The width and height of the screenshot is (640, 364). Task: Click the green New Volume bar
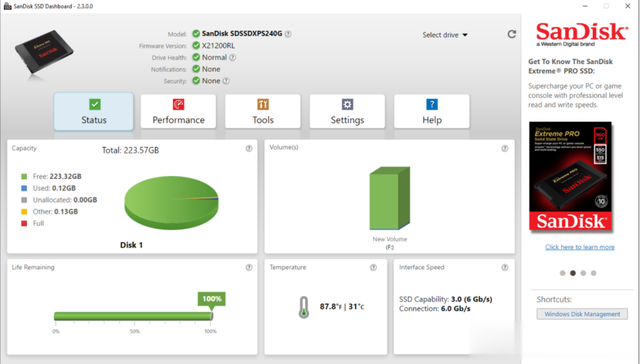[x=390, y=198]
